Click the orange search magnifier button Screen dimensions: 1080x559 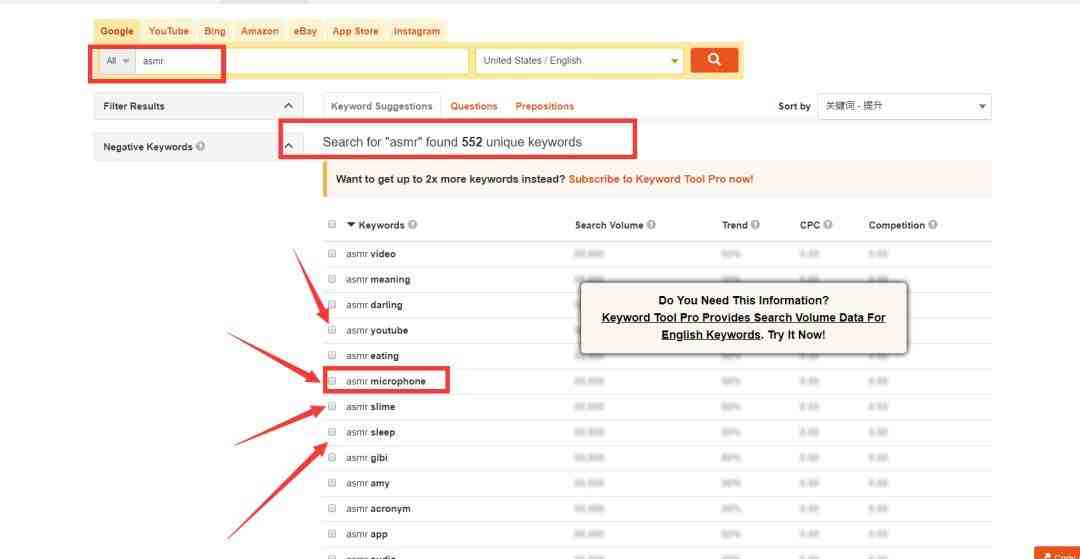[x=714, y=60]
